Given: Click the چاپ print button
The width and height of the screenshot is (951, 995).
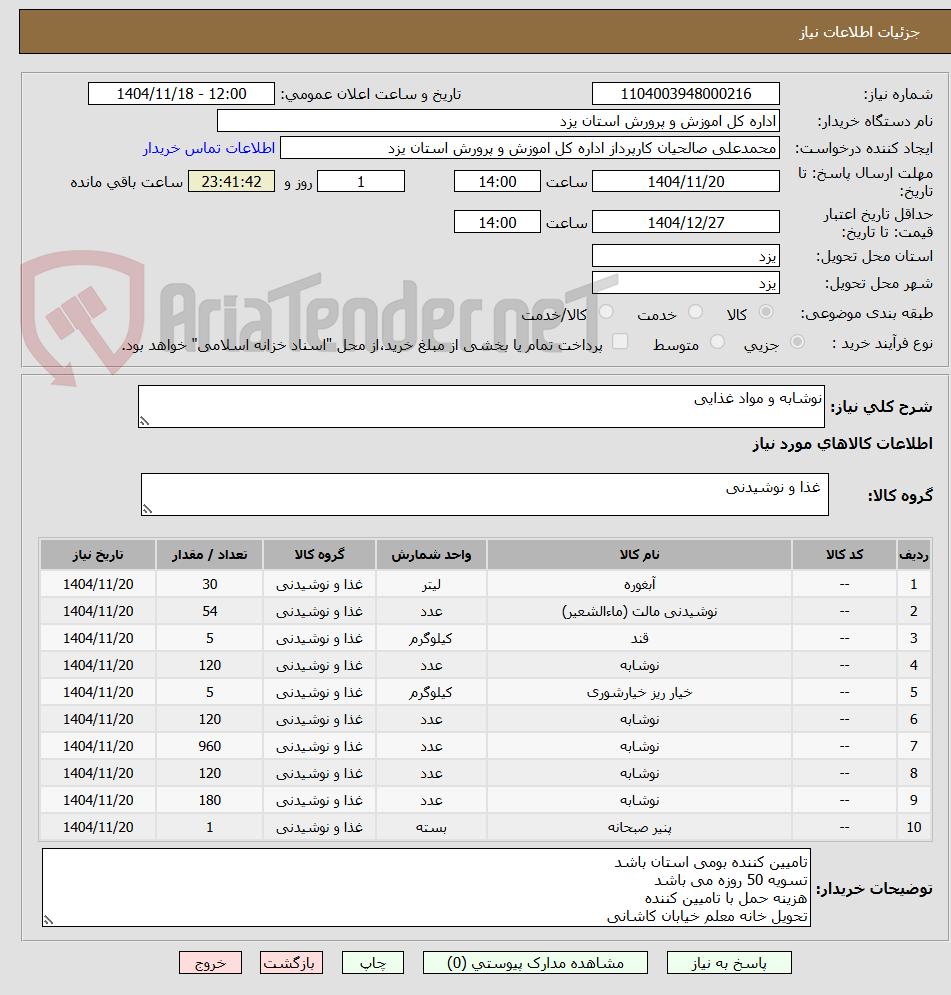Looking at the screenshot, I should pyautogui.click(x=373, y=963).
